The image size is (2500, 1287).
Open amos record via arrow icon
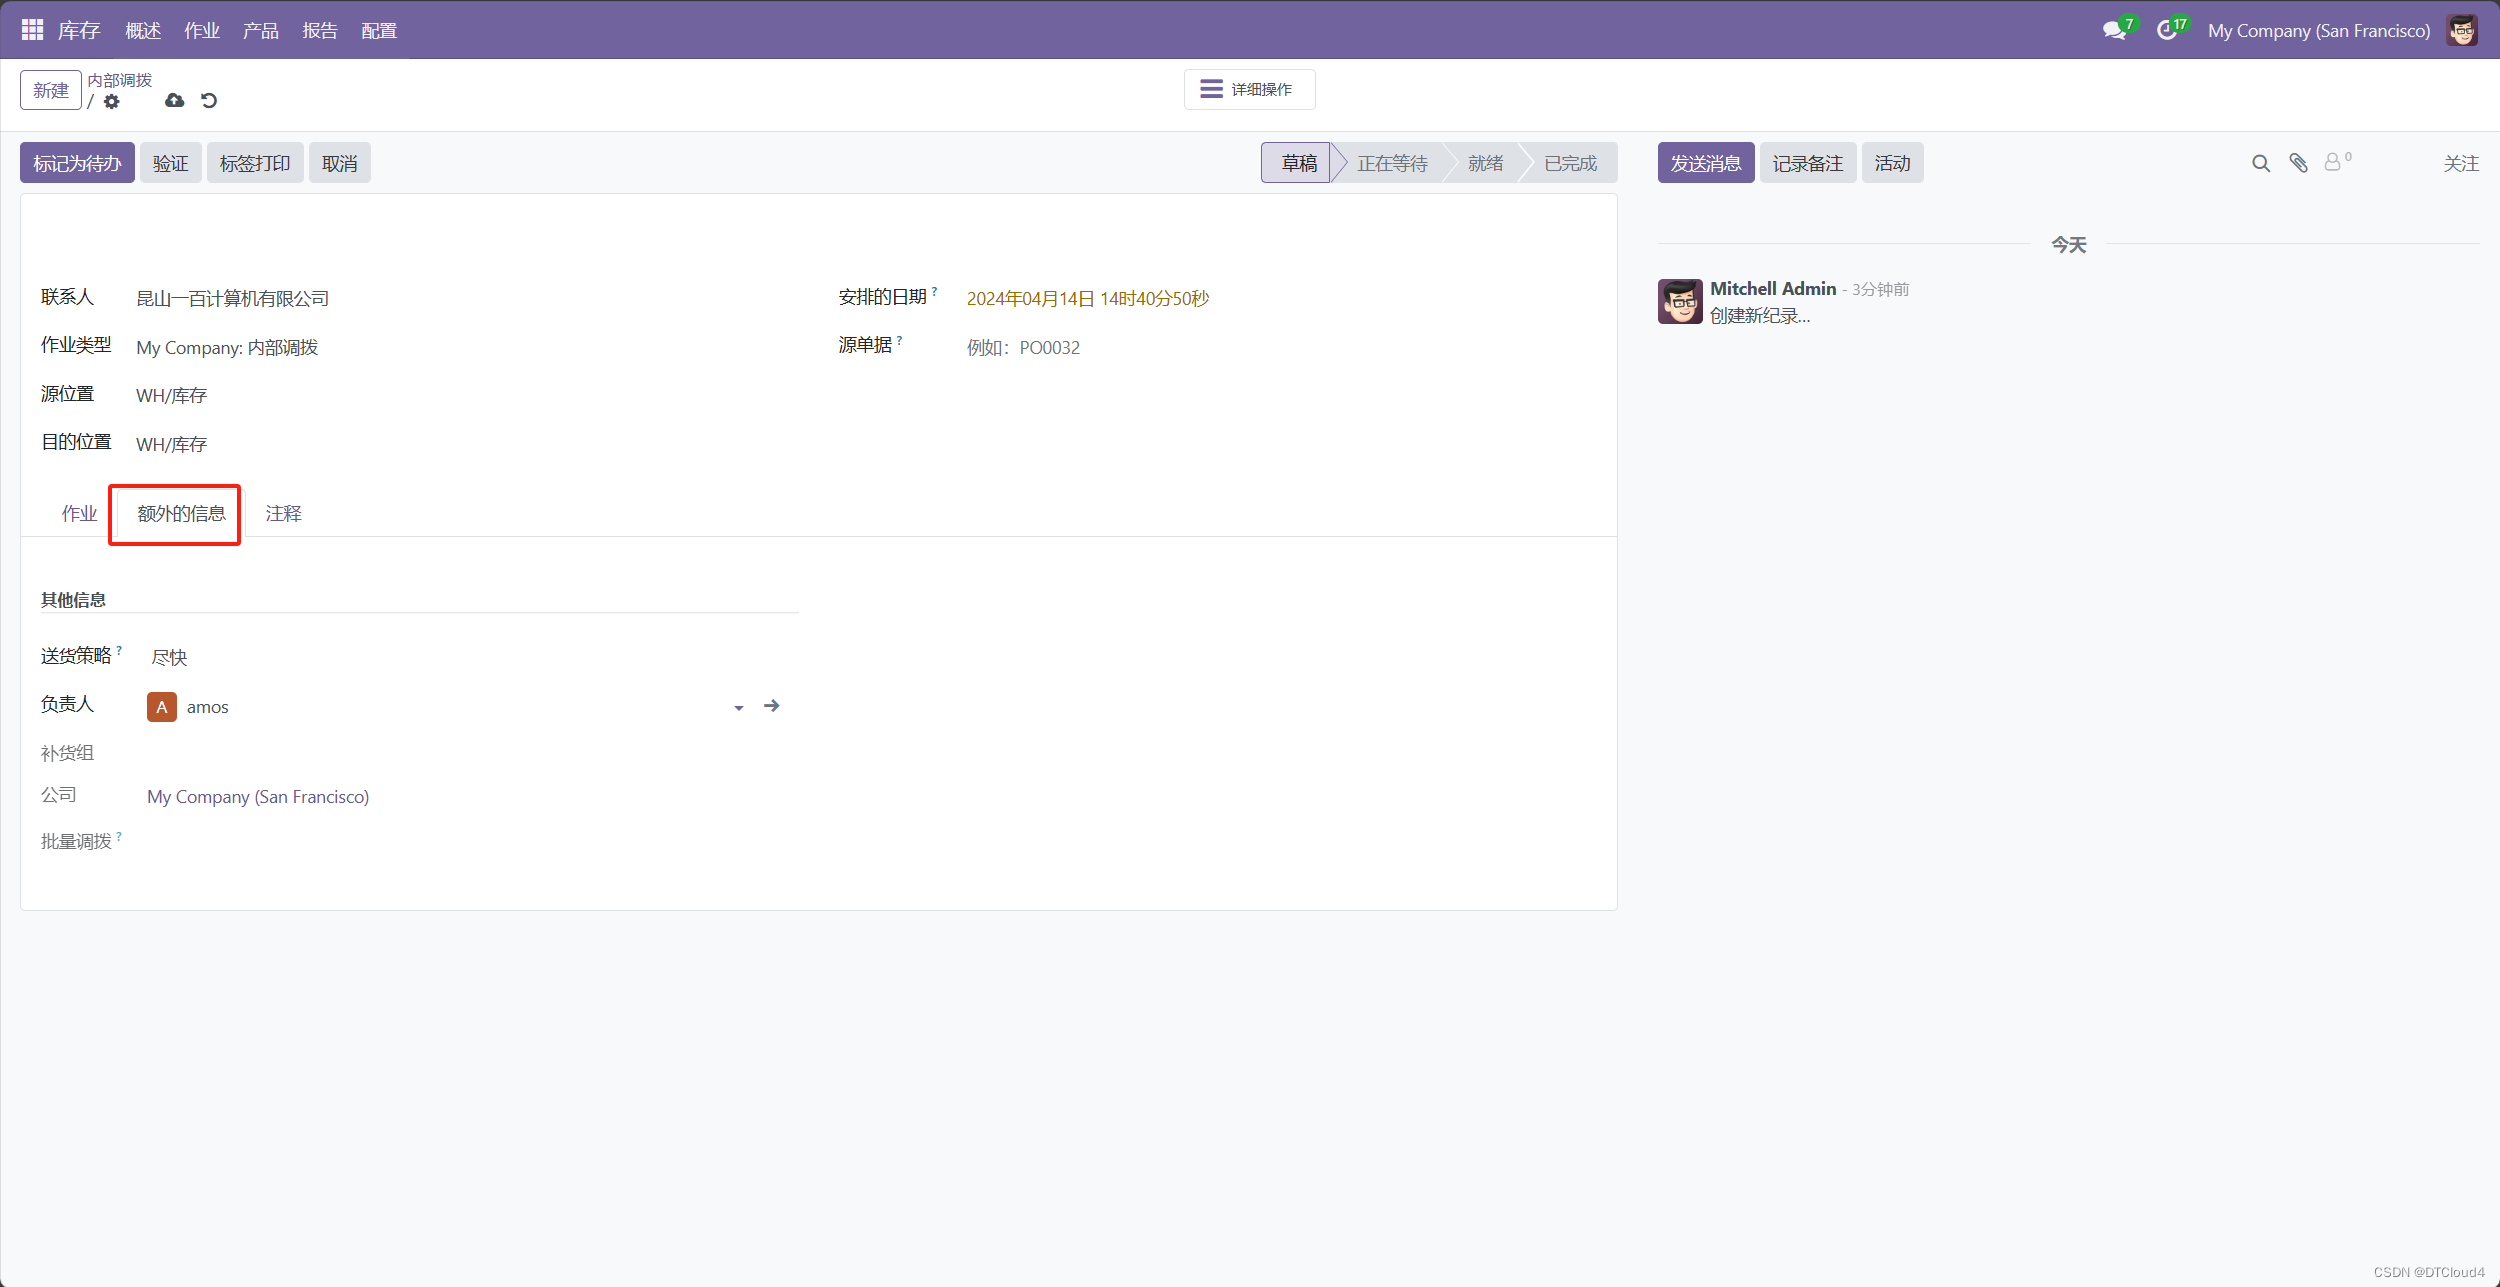(771, 706)
